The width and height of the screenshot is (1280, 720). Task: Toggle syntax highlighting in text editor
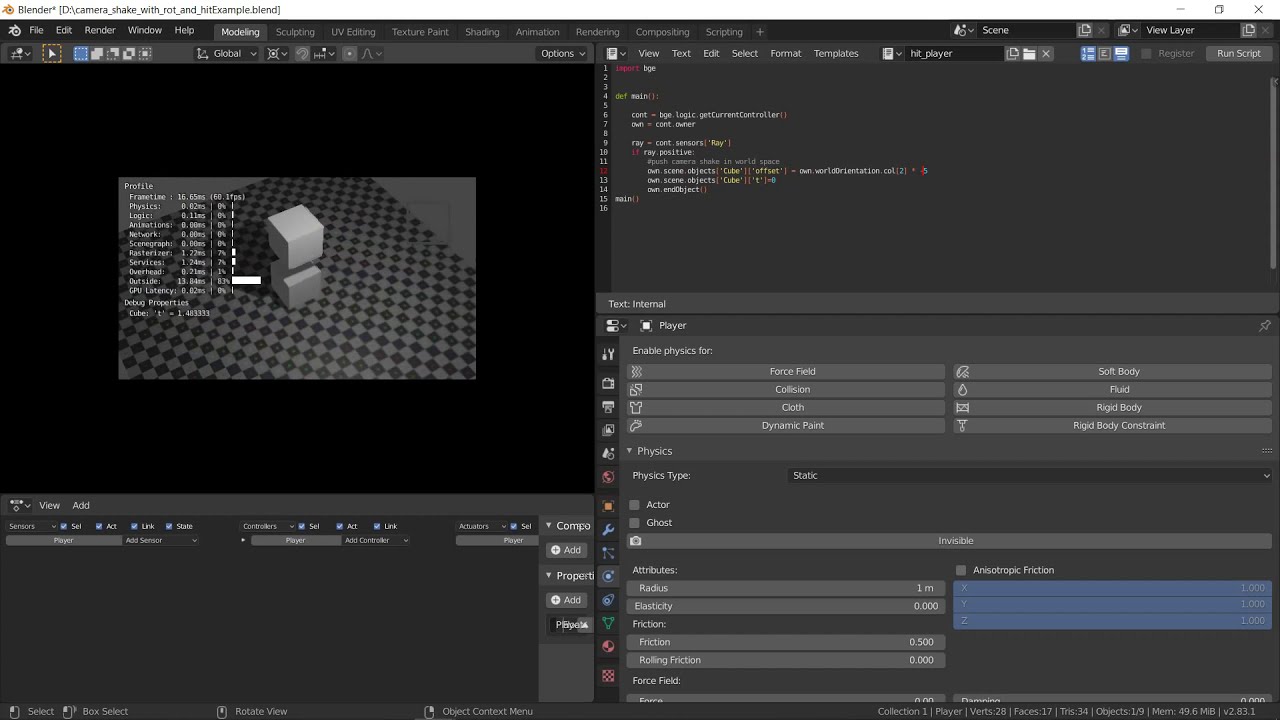(1121, 53)
